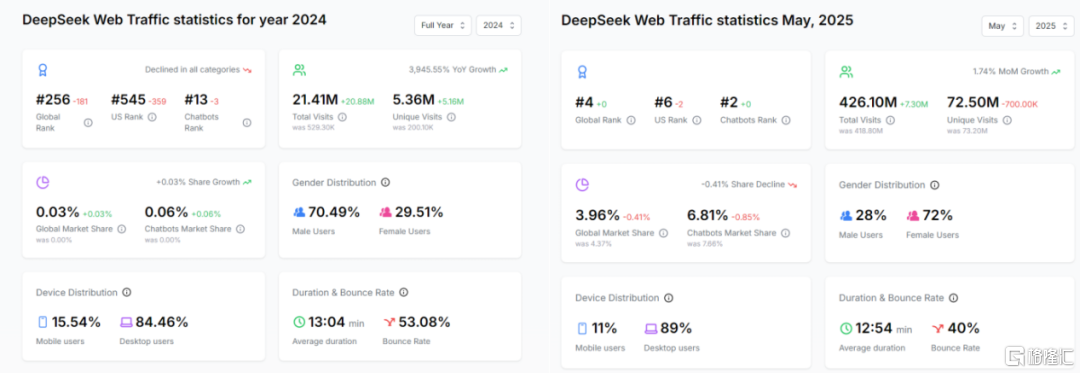
Task: Click the 3,945.55% YoY Growth label
Action: coord(452,70)
